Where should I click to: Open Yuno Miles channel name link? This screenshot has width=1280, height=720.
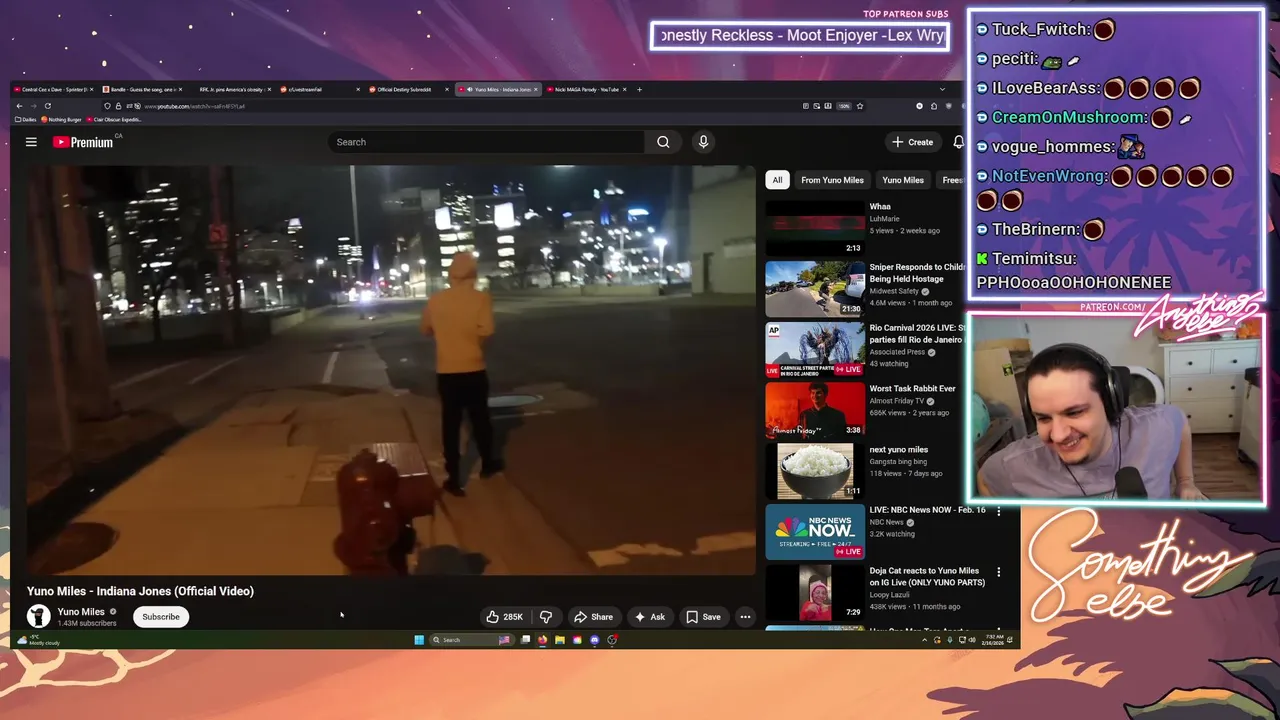tap(81, 612)
